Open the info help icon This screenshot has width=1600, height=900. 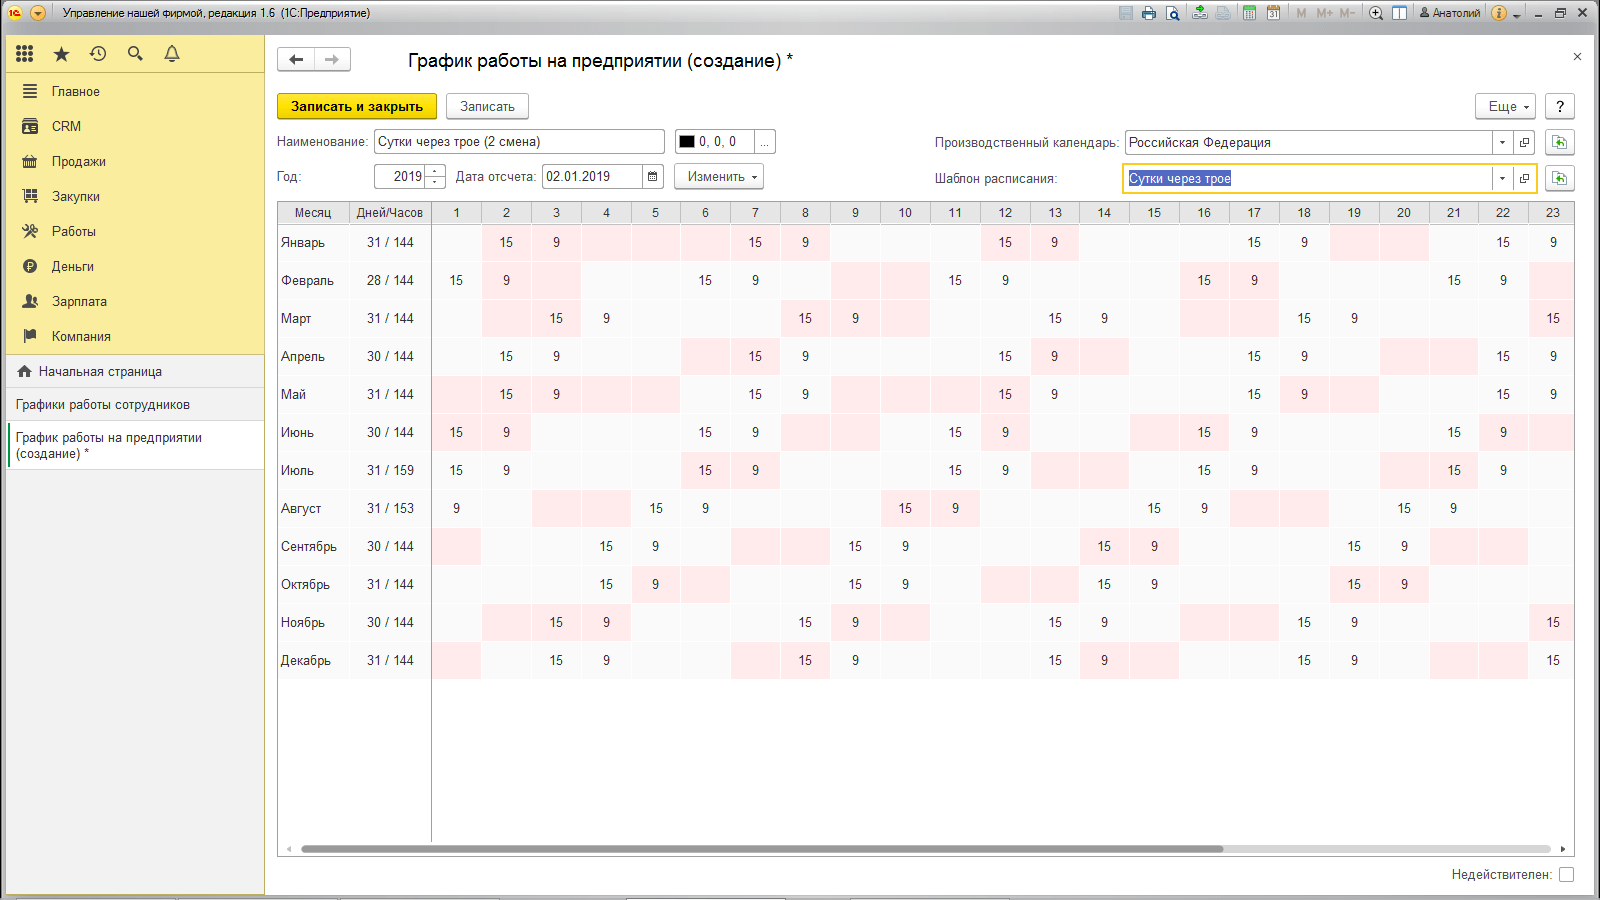coord(1499,13)
